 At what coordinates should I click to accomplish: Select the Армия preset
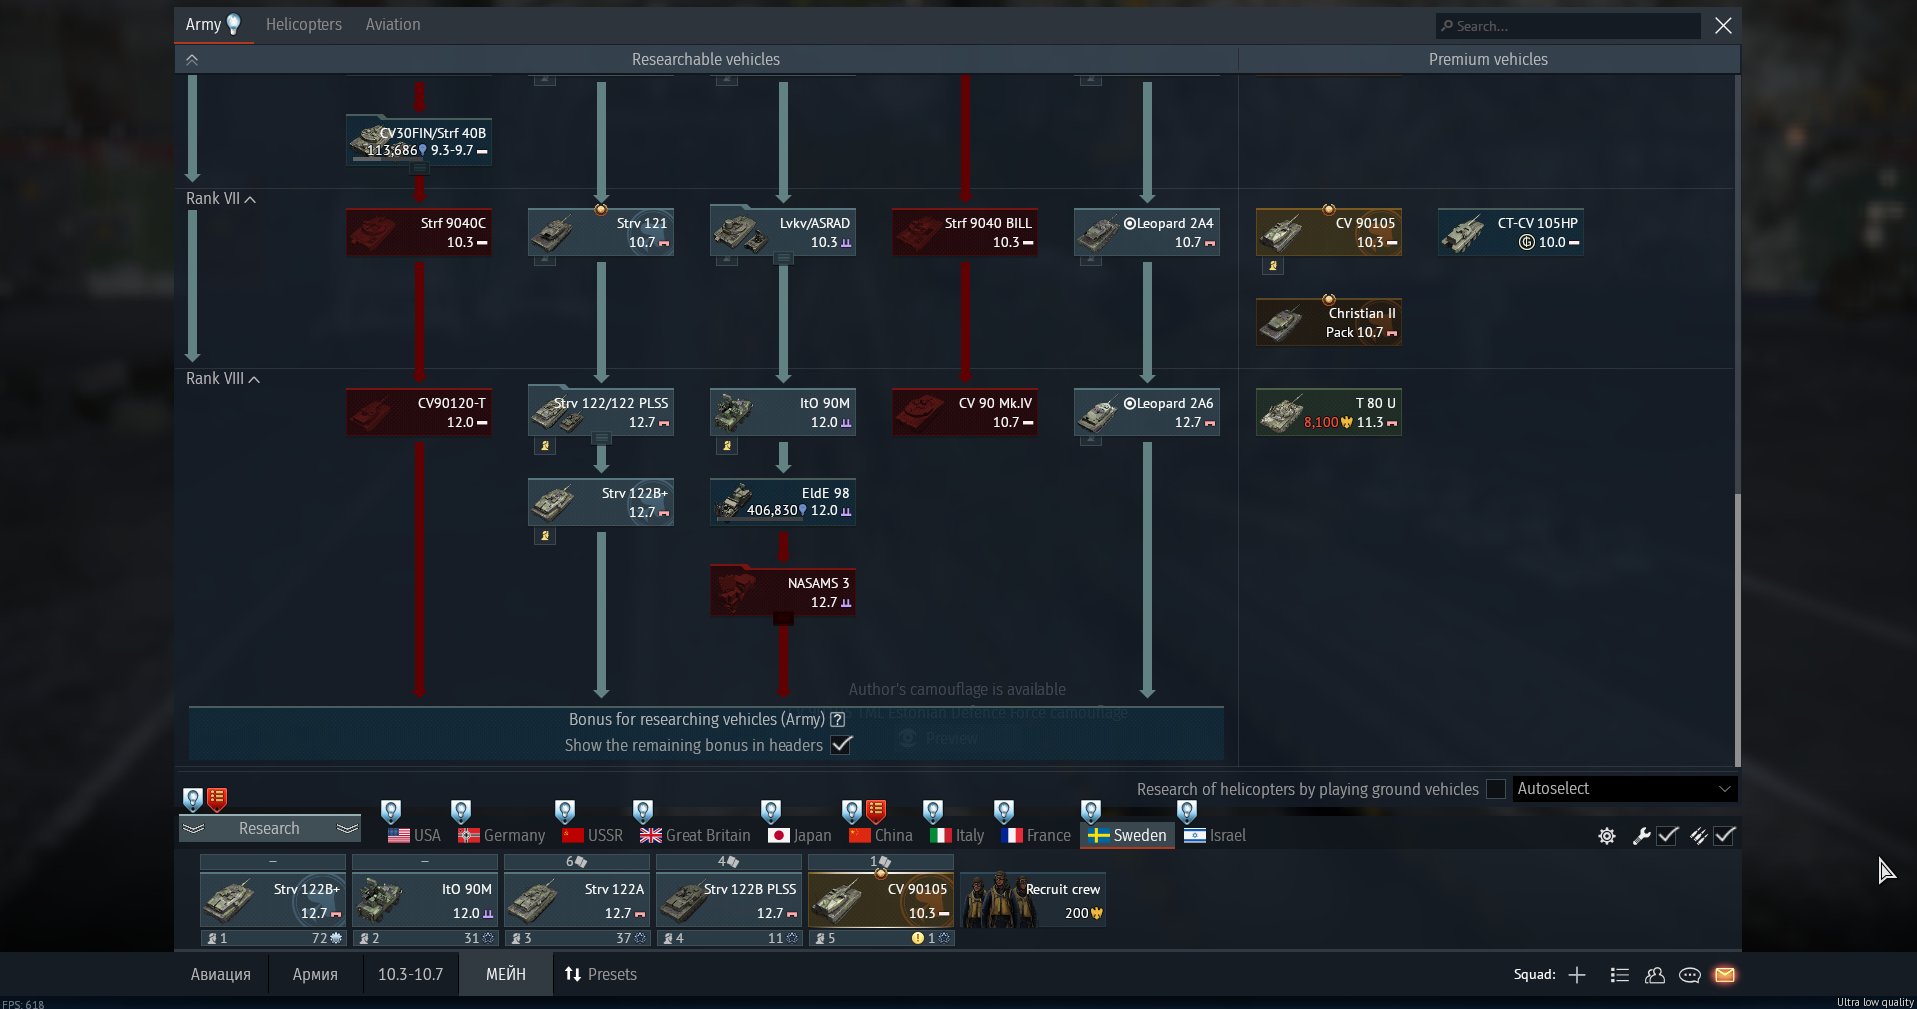[315, 975]
